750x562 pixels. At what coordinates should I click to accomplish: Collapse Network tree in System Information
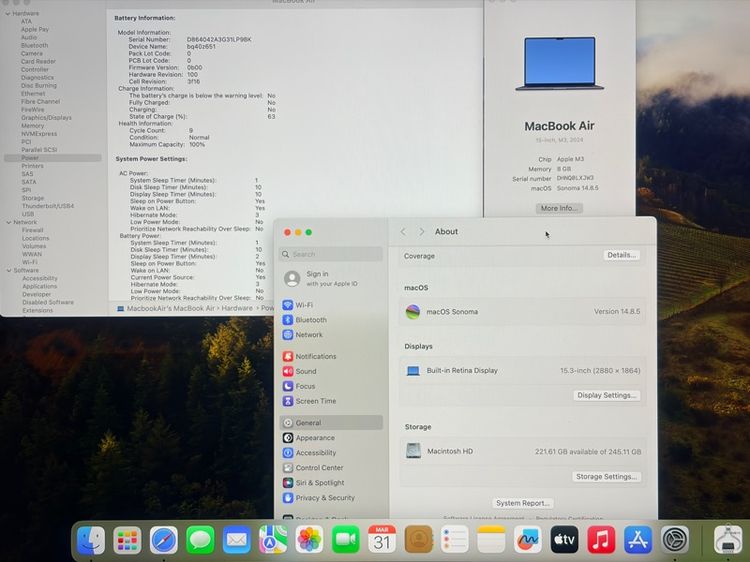(x=9, y=222)
